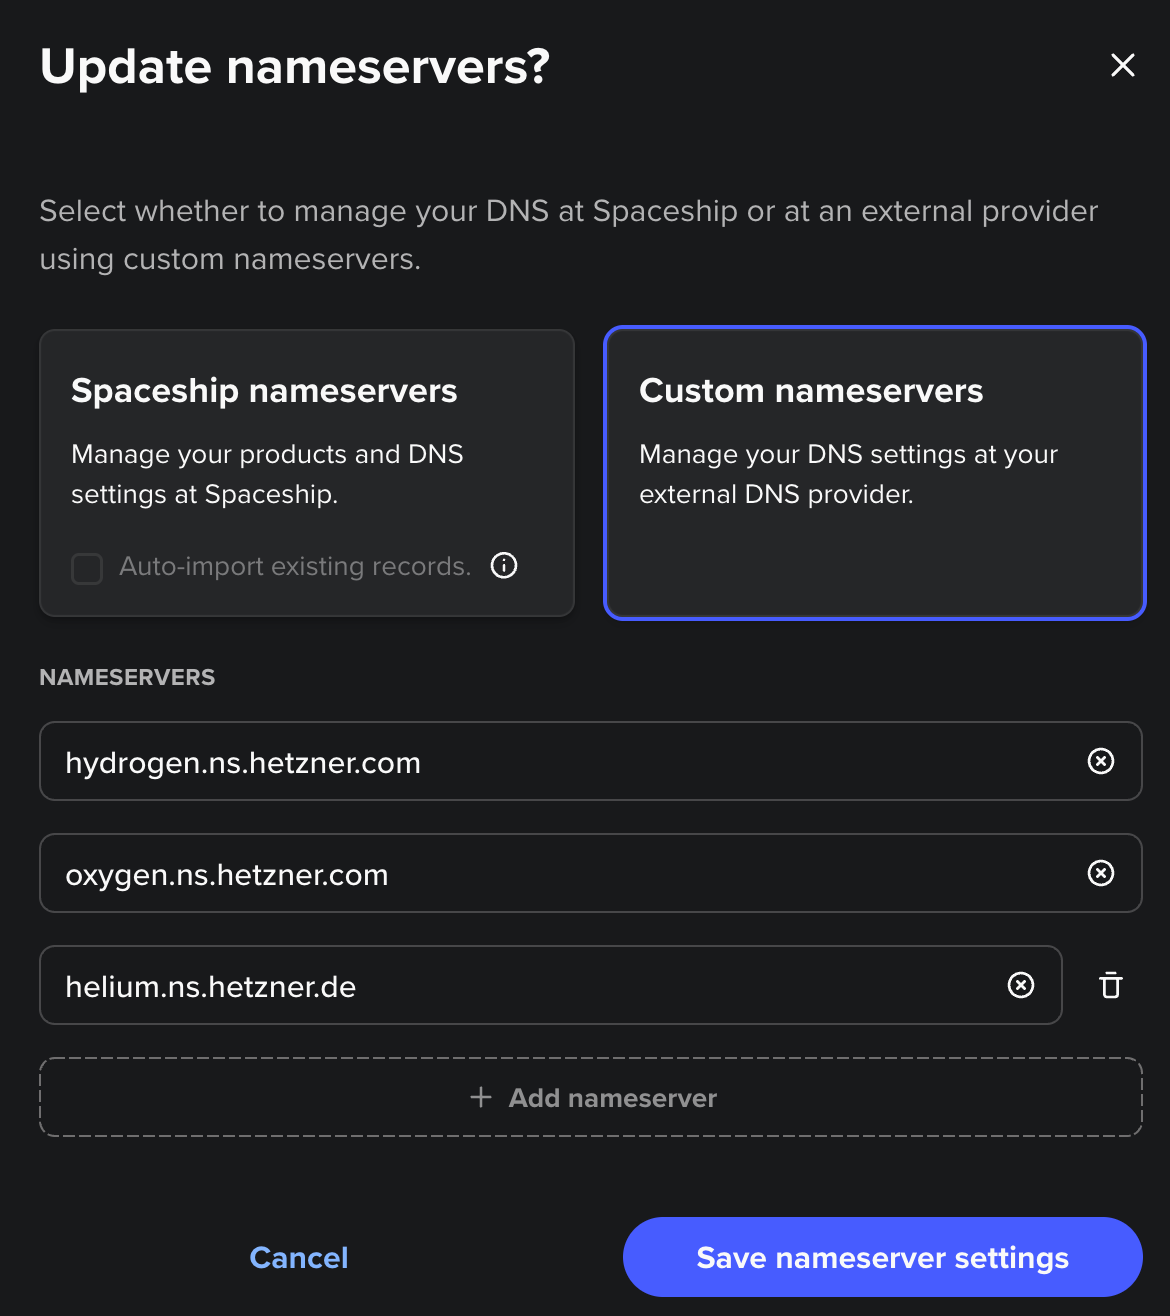Enable Auto-import existing records checkbox
The width and height of the screenshot is (1170, 1316).
87,568
